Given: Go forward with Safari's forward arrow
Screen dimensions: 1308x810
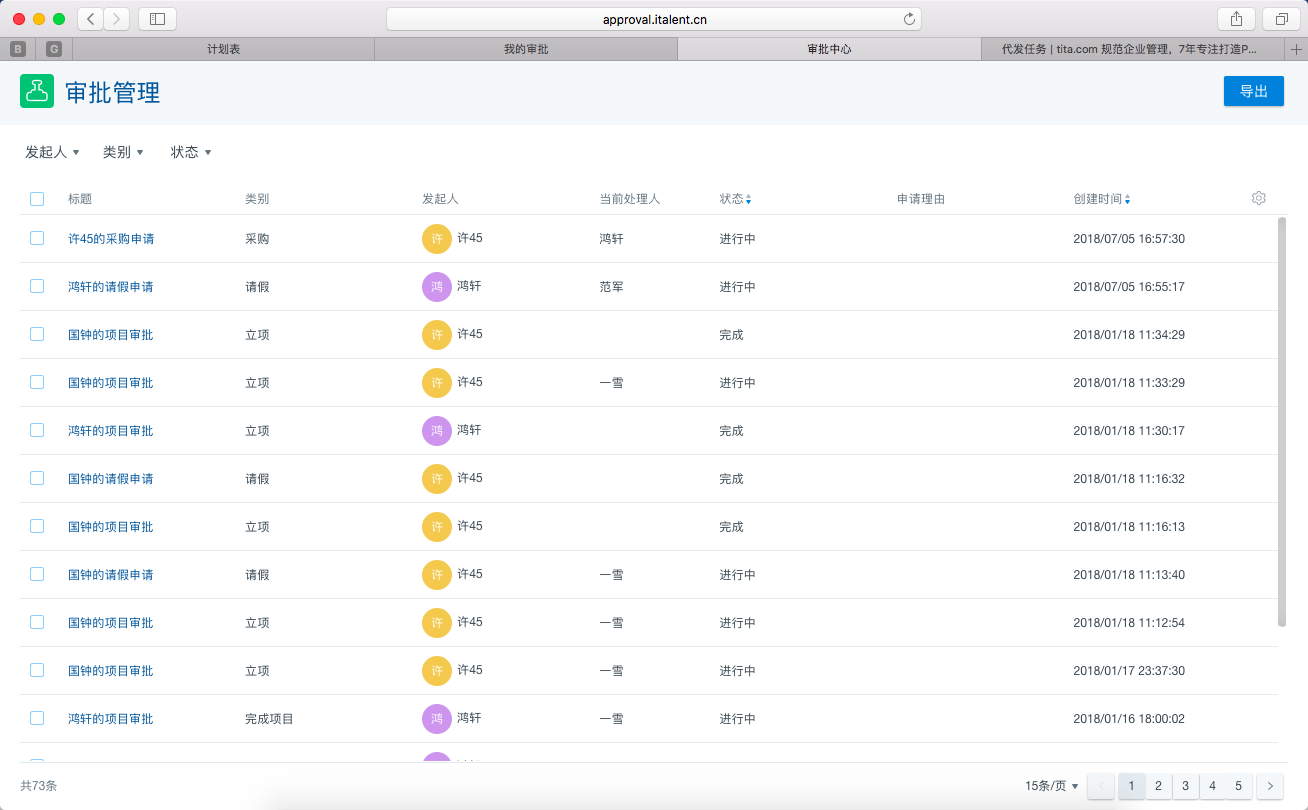Looking at the screenshot, I should tap(117, 18).
